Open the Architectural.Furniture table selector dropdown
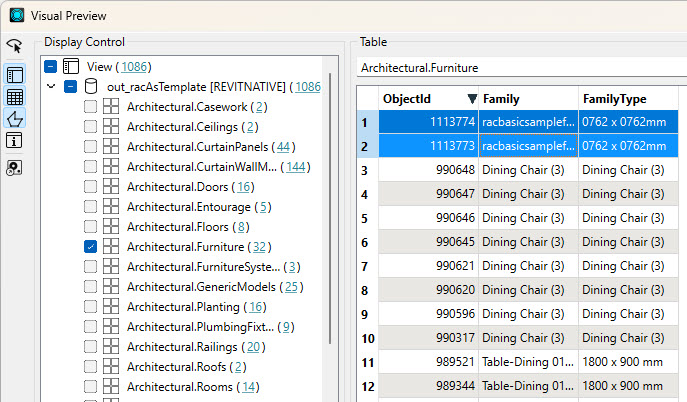This screenshot has width=687, height=402. [x=521, y=68]
